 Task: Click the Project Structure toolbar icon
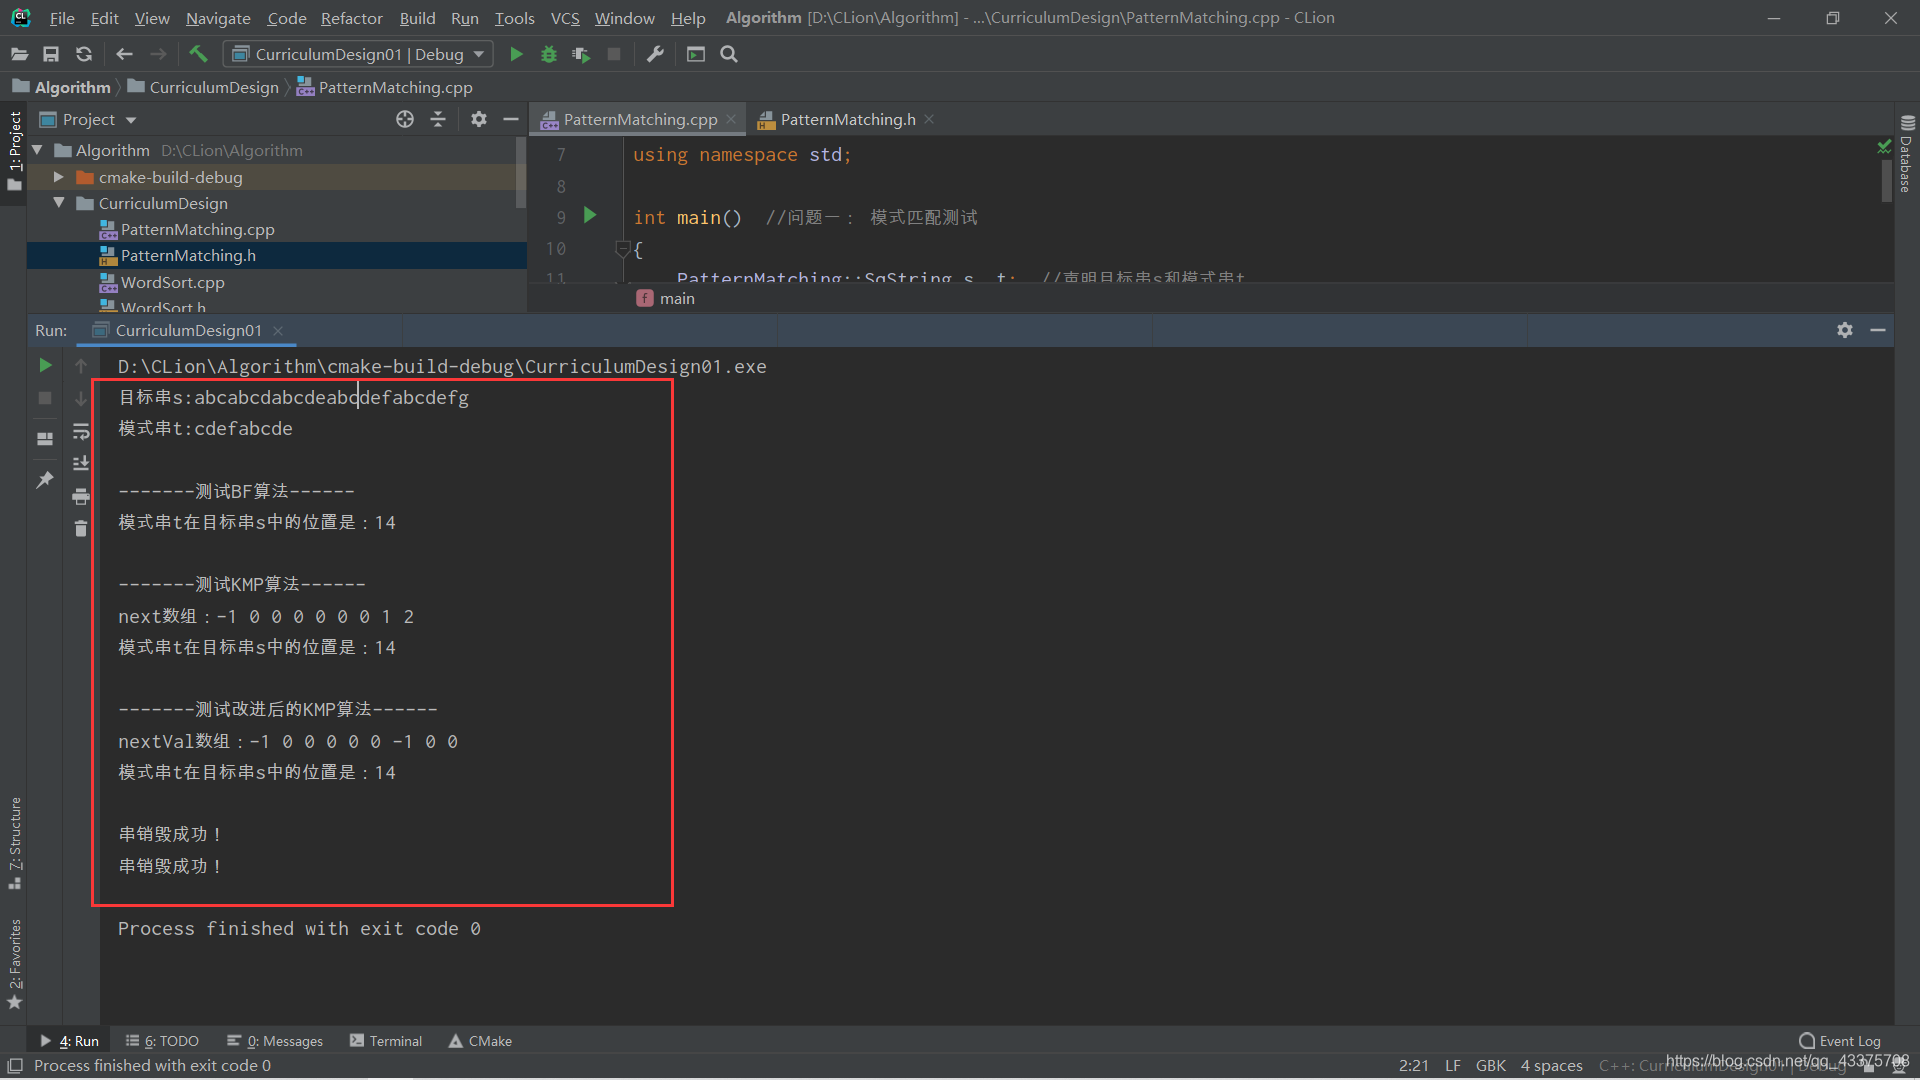(696, 54)
